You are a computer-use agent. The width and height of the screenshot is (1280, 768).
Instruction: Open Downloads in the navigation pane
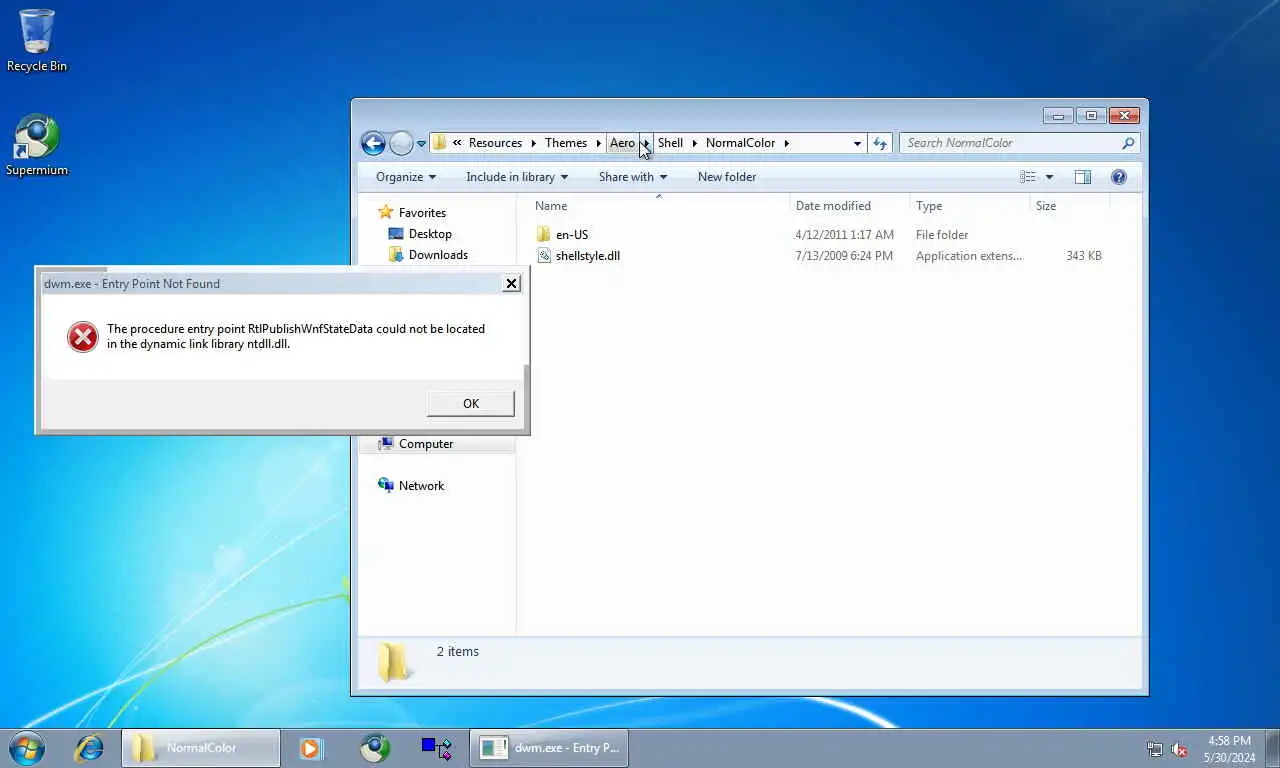point(438,255)
